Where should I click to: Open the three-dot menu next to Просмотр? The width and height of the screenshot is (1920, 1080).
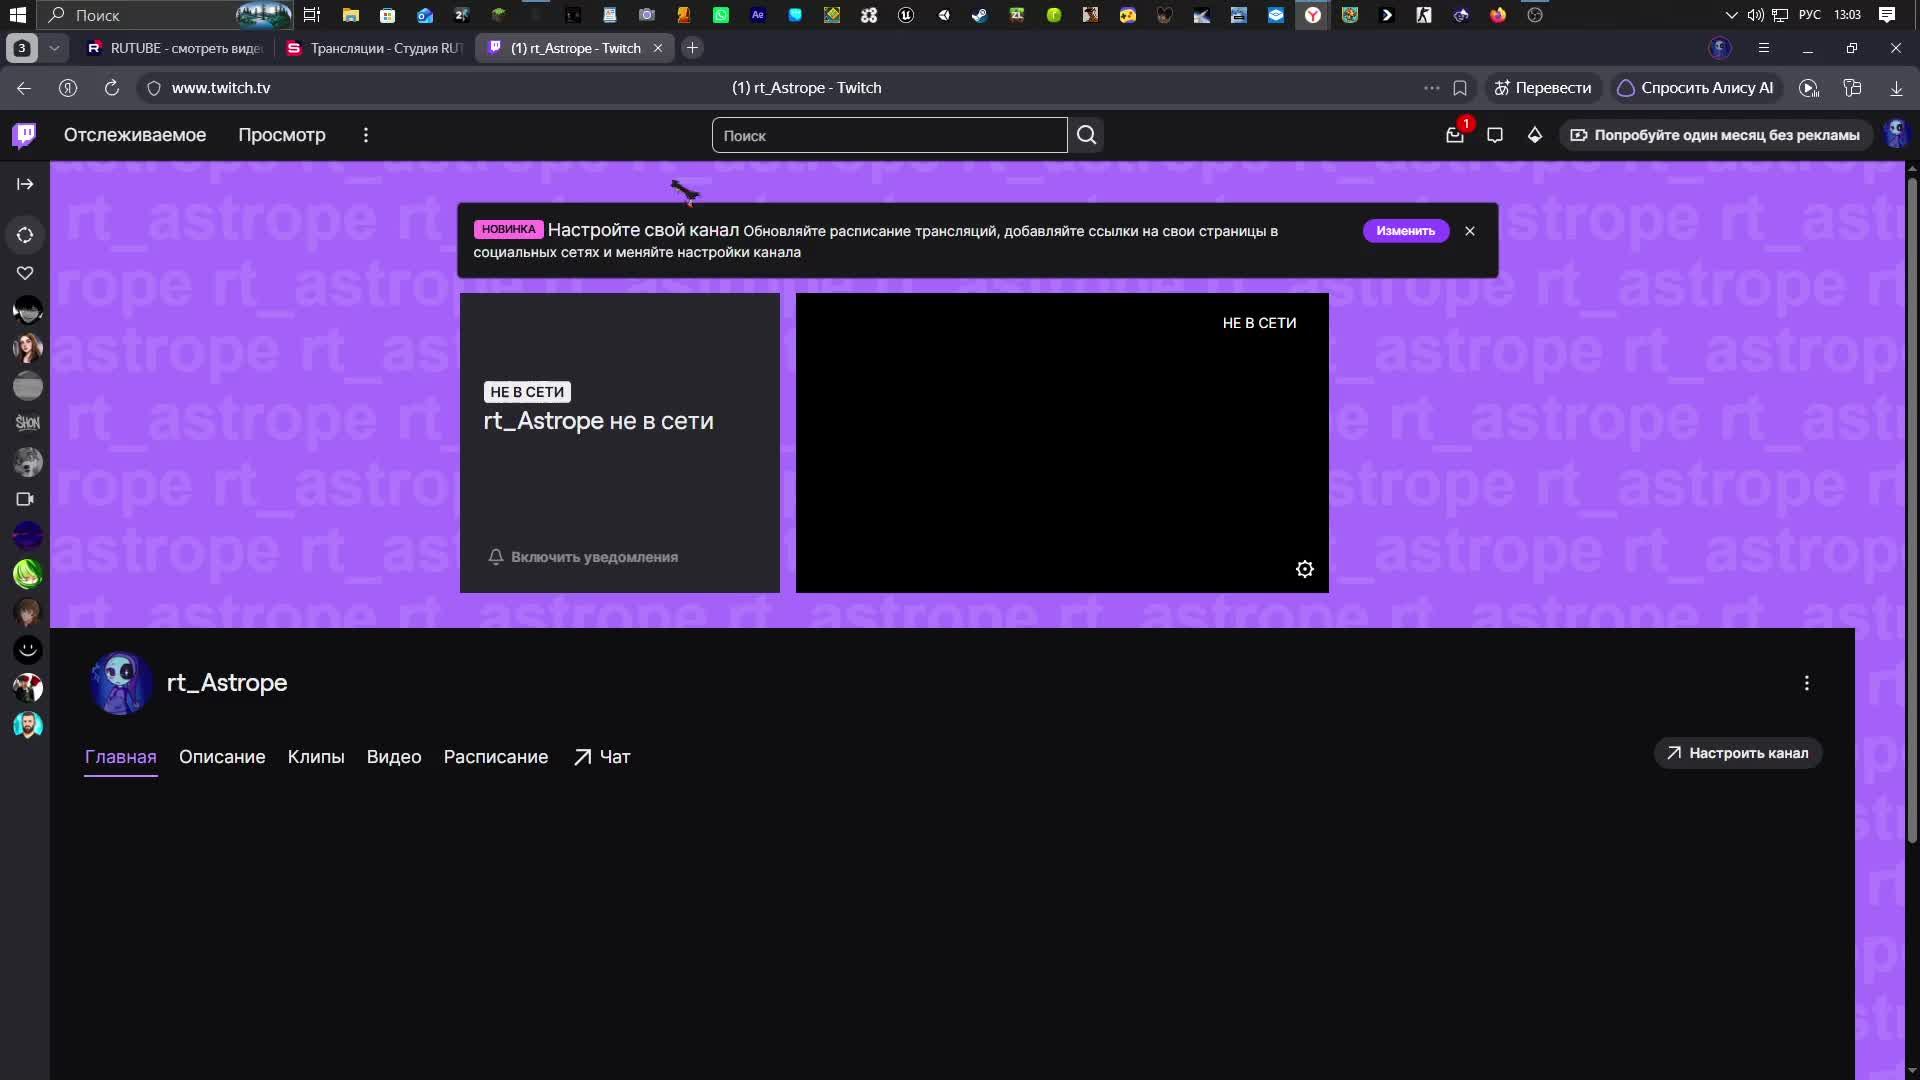click(x=366, y=135)
